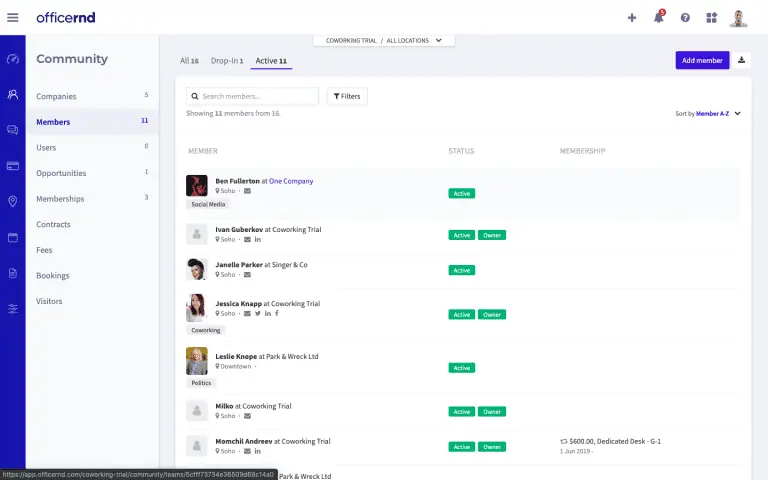The height and width of the screenshot is (480, 768).
Task: Click the apps grid icon
Action: point(711,17)
